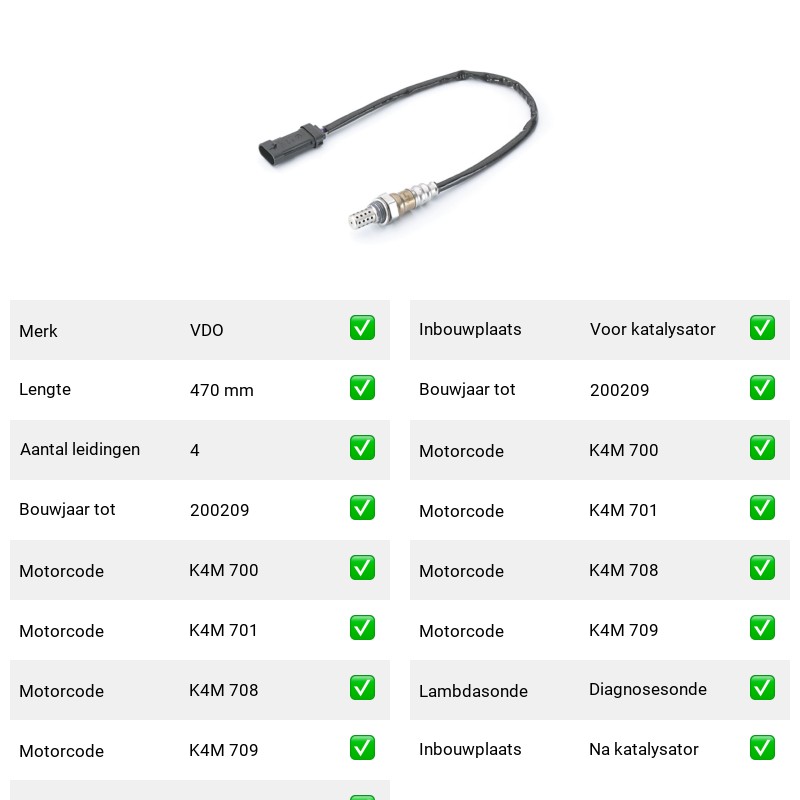This screenshot has width=800, height=800.
Task: Click the Inbouwplaats label with Voor katalysator
Action: 470,330
